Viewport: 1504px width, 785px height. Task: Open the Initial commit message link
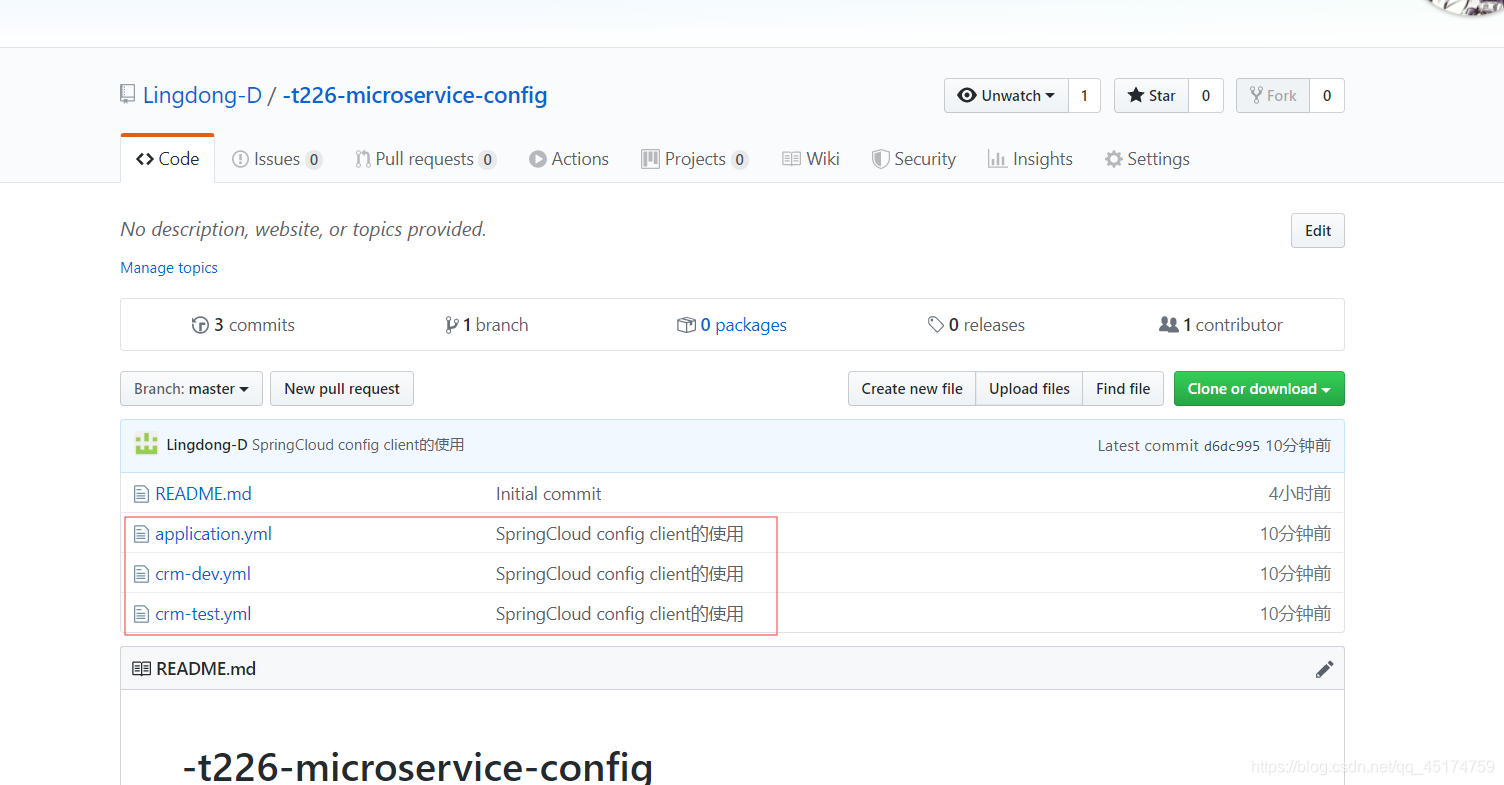tap(549, 494)
